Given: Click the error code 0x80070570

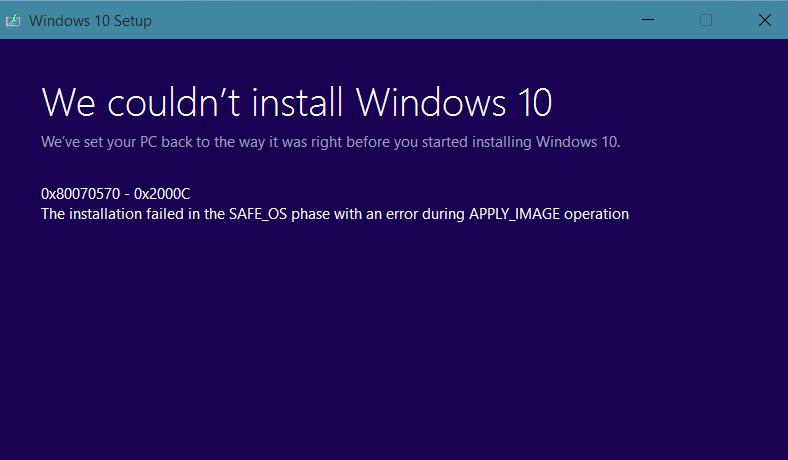Looking at the screenshot, I should (81, 194).
